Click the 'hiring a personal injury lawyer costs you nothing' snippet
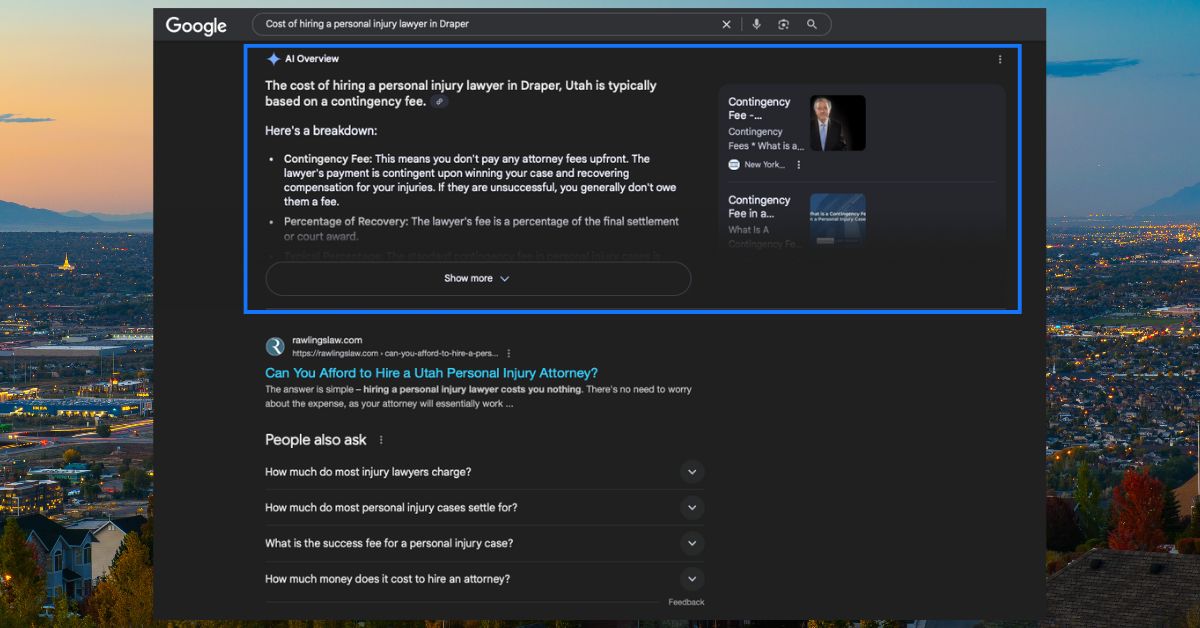 (473, 390)
